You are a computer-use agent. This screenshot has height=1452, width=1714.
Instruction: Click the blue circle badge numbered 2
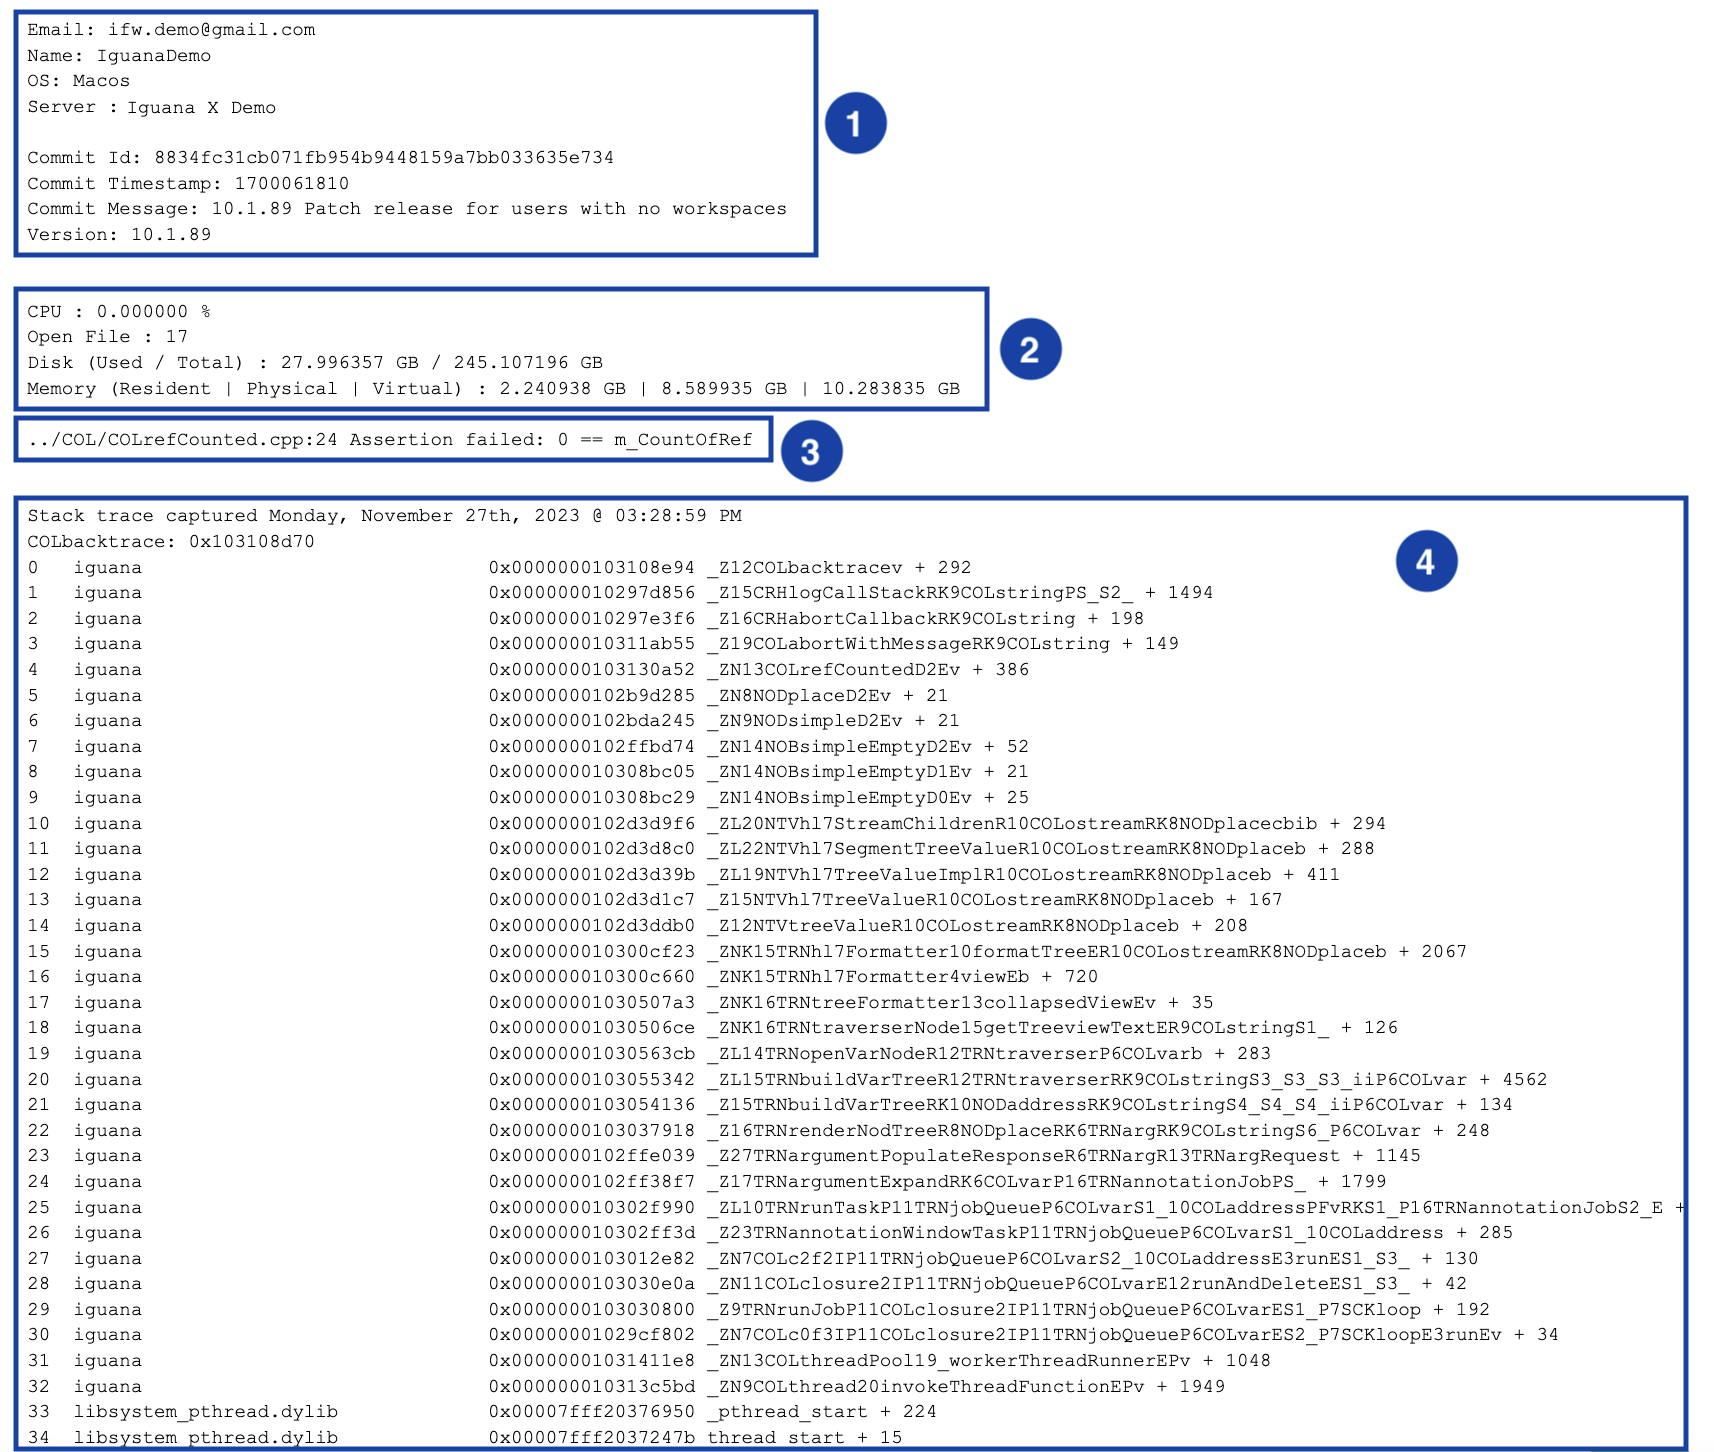[x=1030, y=349]
